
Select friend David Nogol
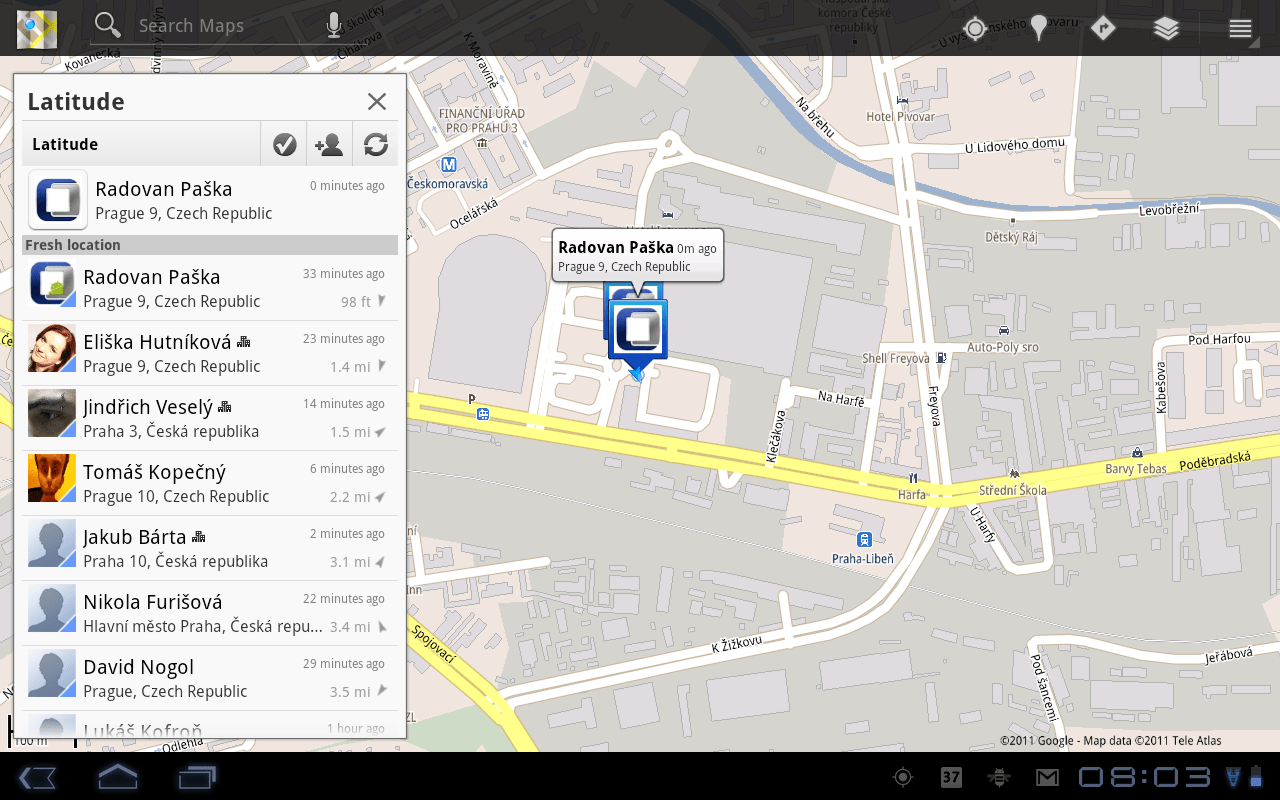[x=210, y=678]
